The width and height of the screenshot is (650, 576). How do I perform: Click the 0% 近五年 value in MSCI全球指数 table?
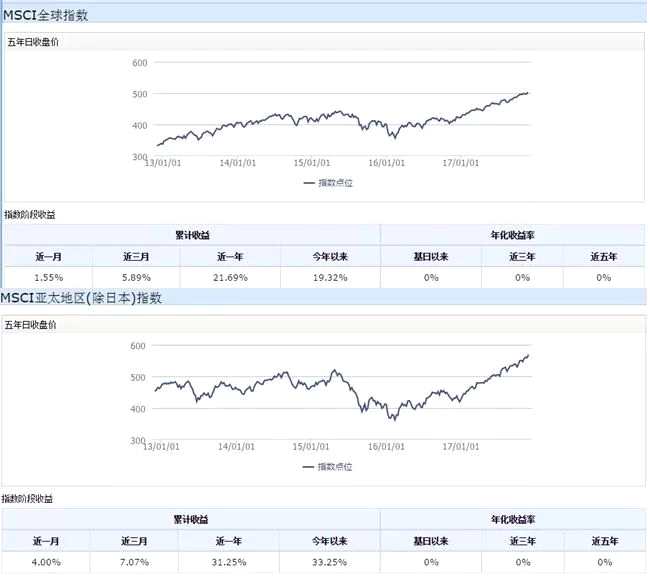604,278
